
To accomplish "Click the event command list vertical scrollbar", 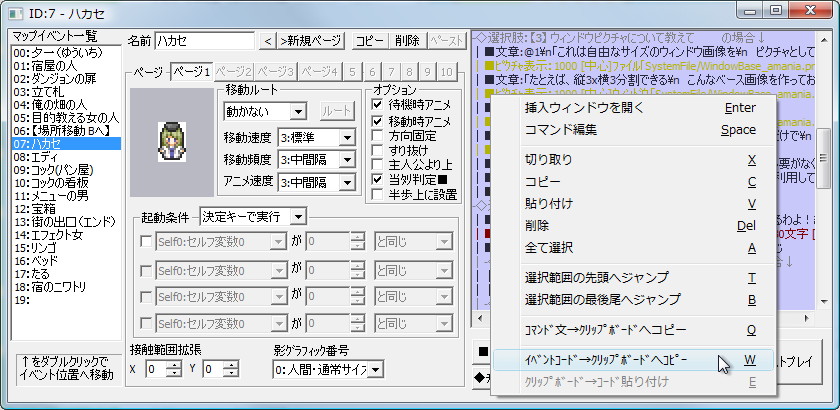I will pos(824,169).
